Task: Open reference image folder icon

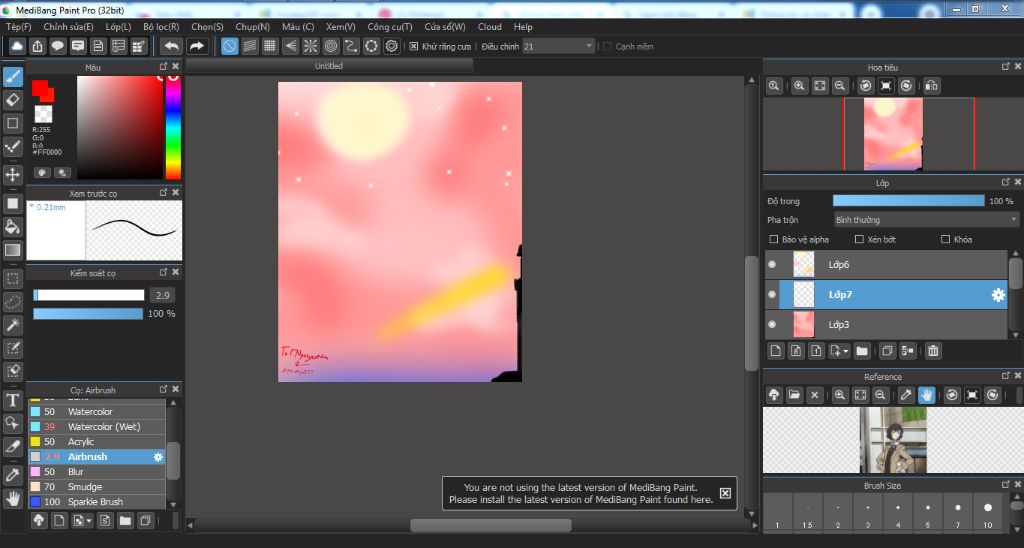Action: click(794, 395)
